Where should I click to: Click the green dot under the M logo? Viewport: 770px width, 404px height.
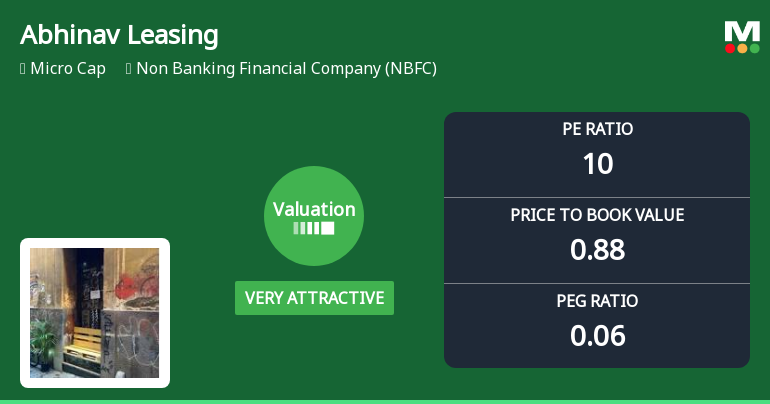tap(754, 48)
